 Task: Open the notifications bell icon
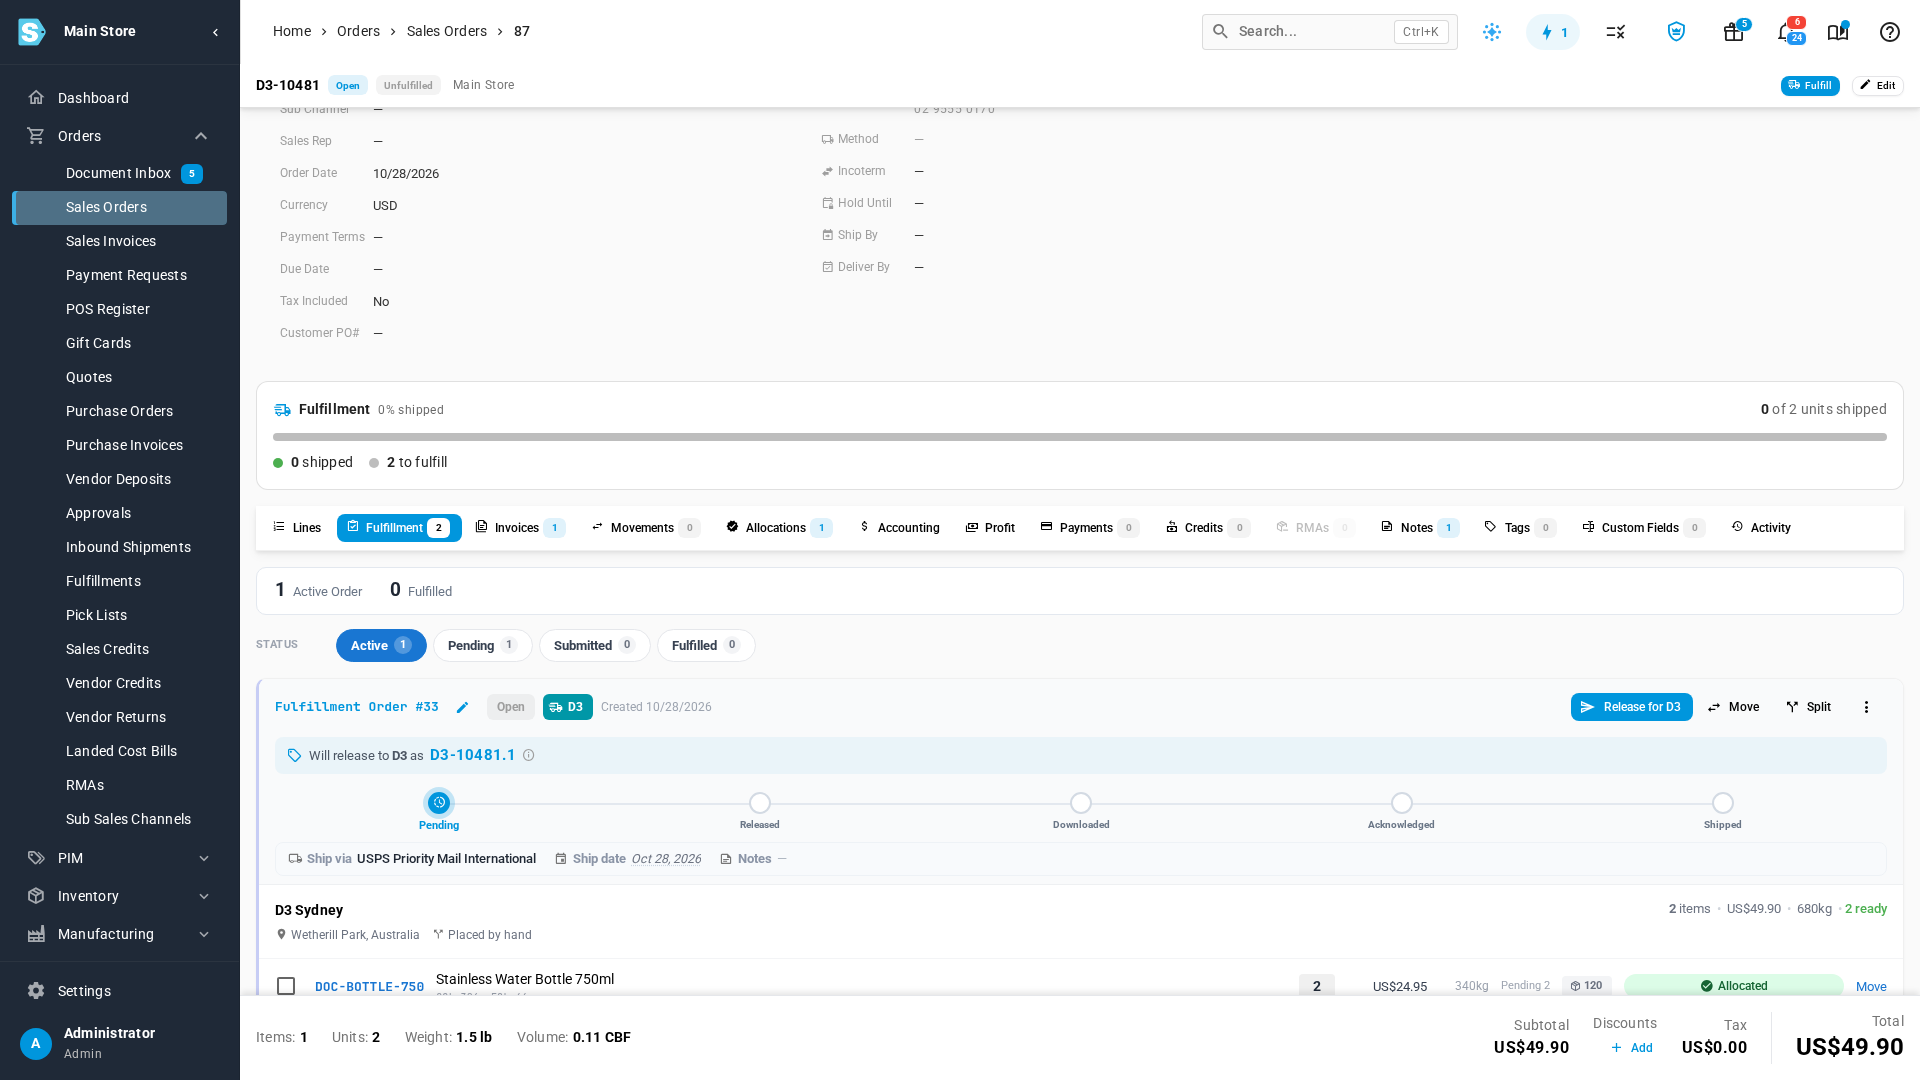click(1786, 32)
